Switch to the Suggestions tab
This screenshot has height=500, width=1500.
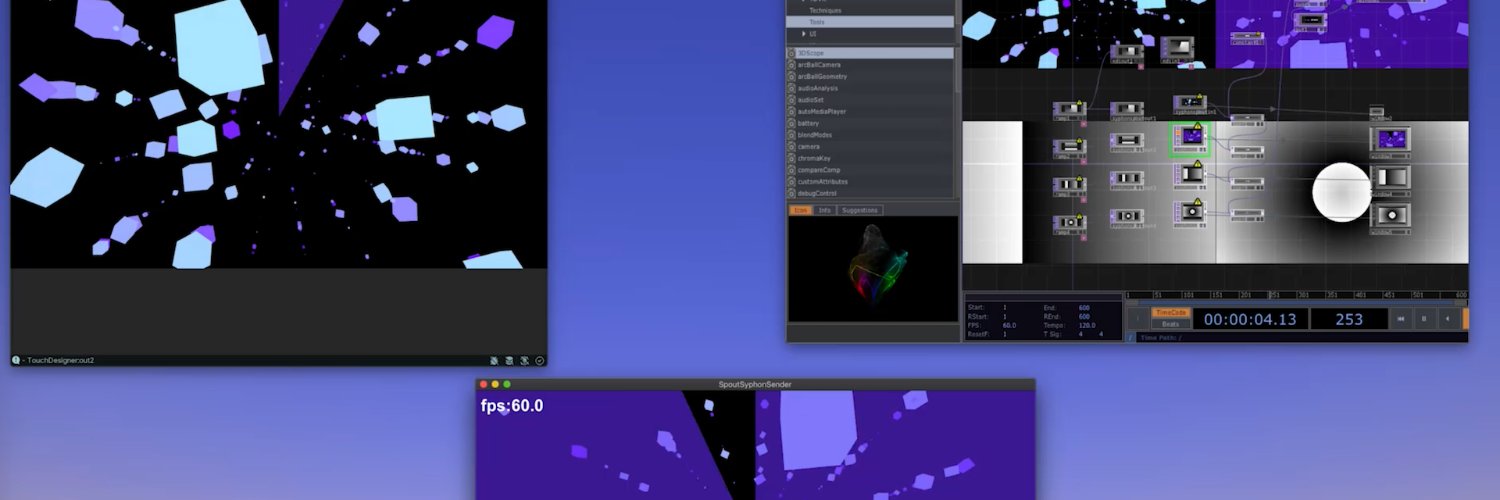point(859,210)
